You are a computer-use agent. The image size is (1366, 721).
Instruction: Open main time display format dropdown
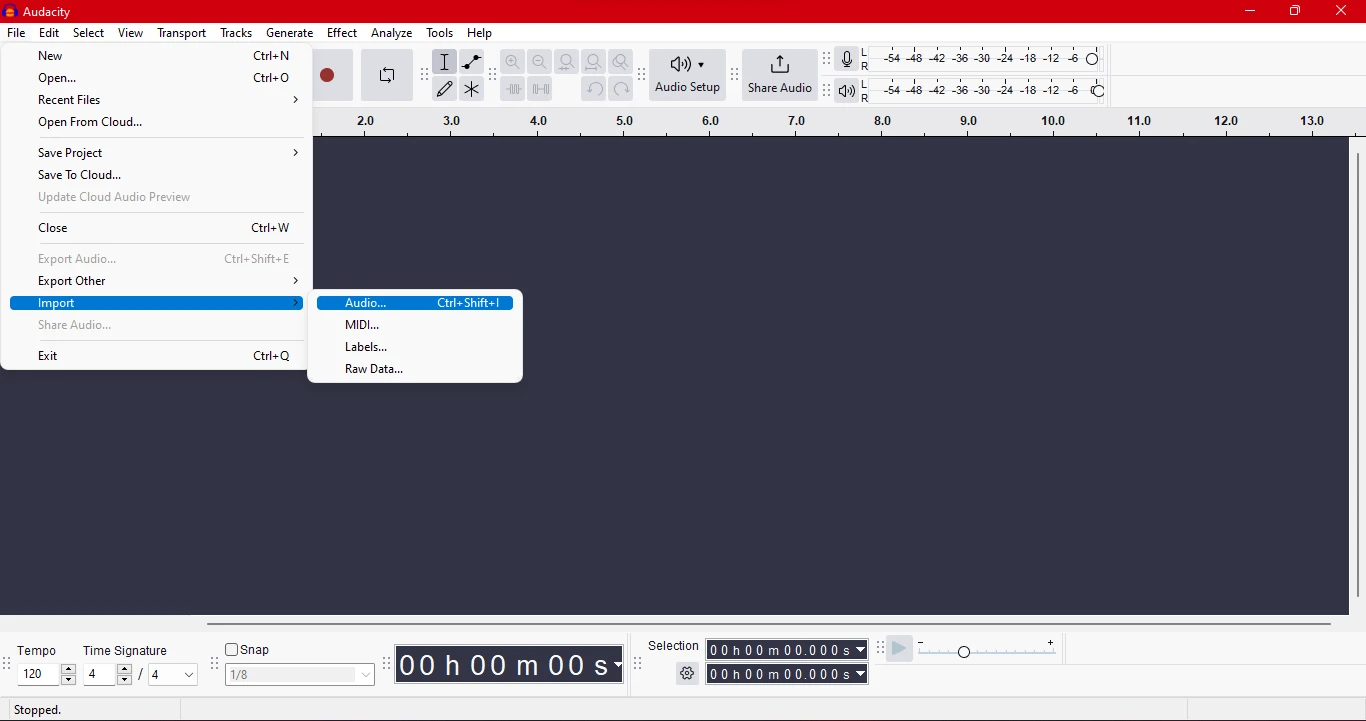617,666
